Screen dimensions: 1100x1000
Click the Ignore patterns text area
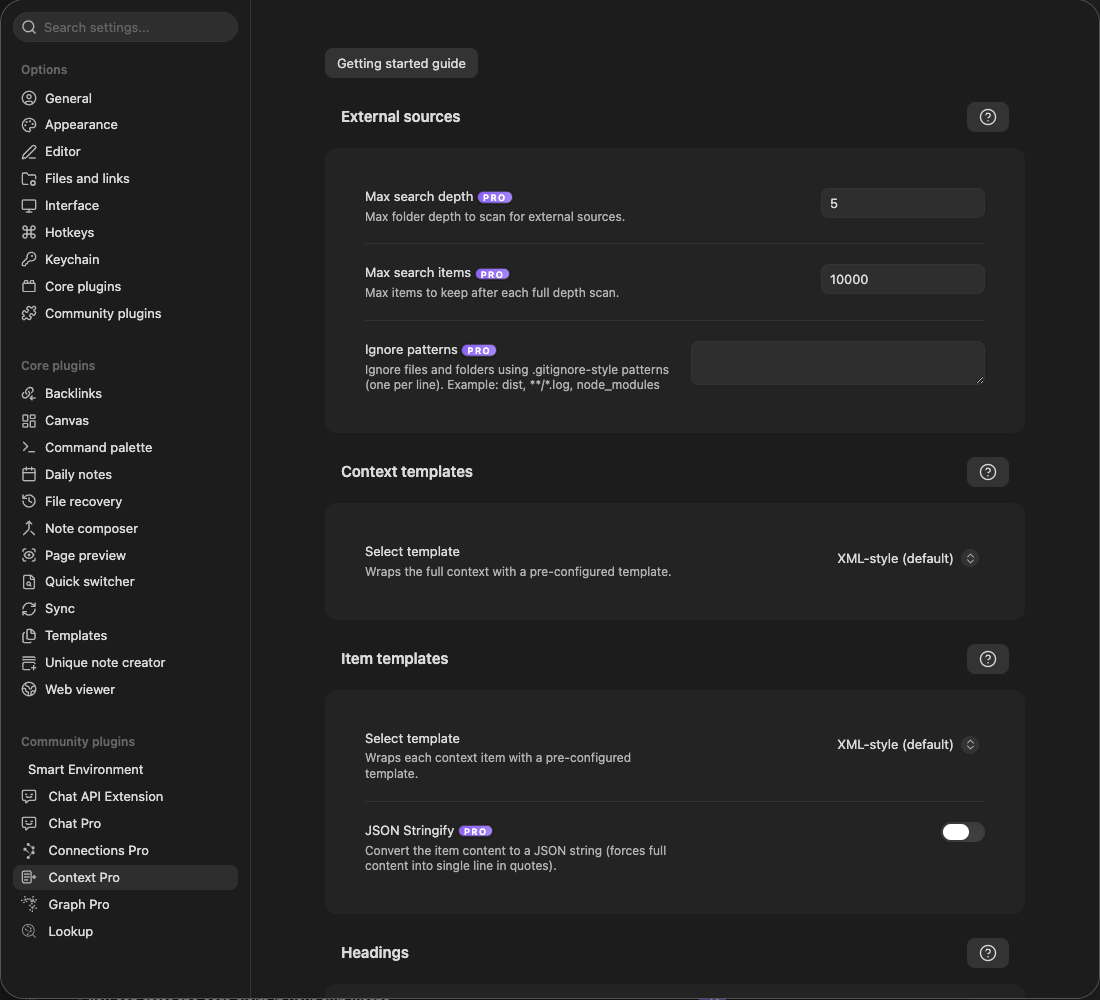pos(838,363)
